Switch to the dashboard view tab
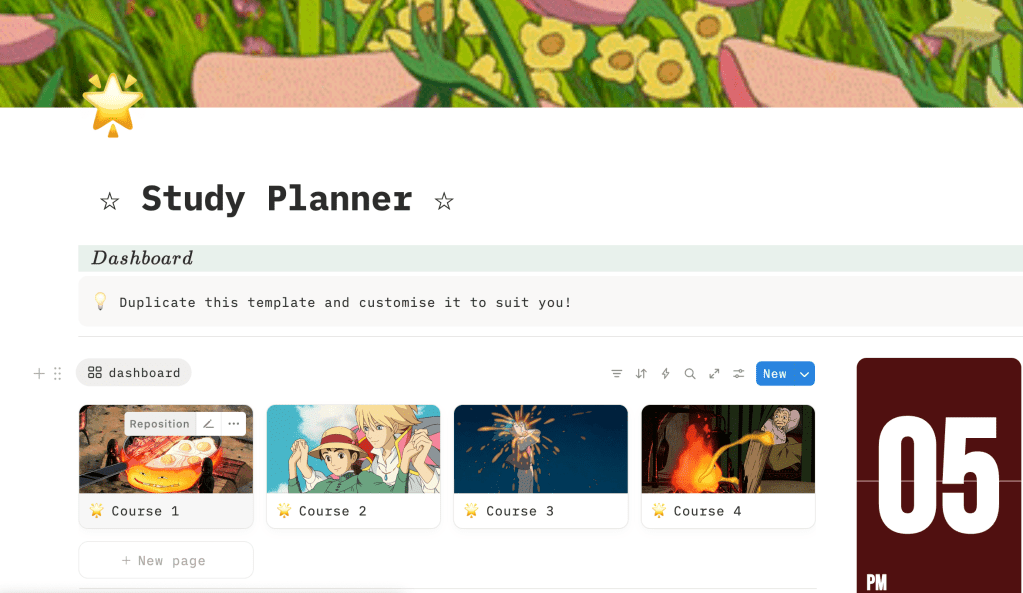1023x593 pixels. pos(134,373)
